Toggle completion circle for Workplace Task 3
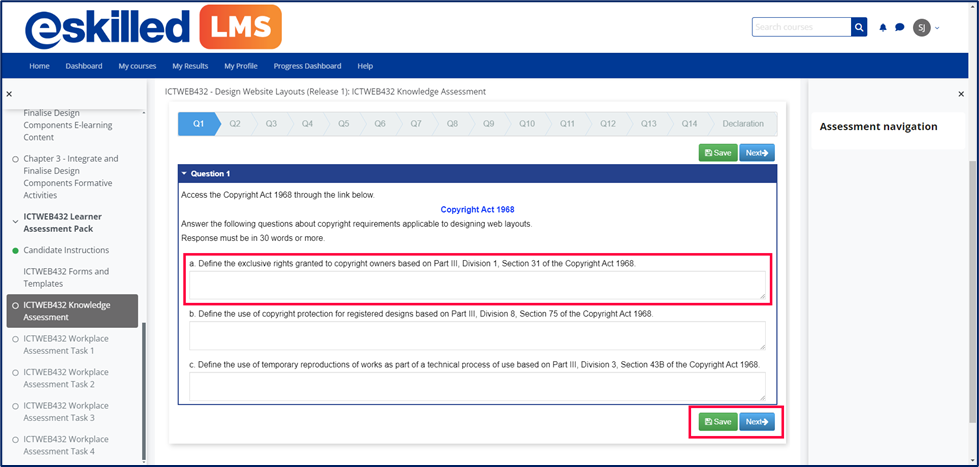Screen dimensions: 979x467 (x=15, y=406)
